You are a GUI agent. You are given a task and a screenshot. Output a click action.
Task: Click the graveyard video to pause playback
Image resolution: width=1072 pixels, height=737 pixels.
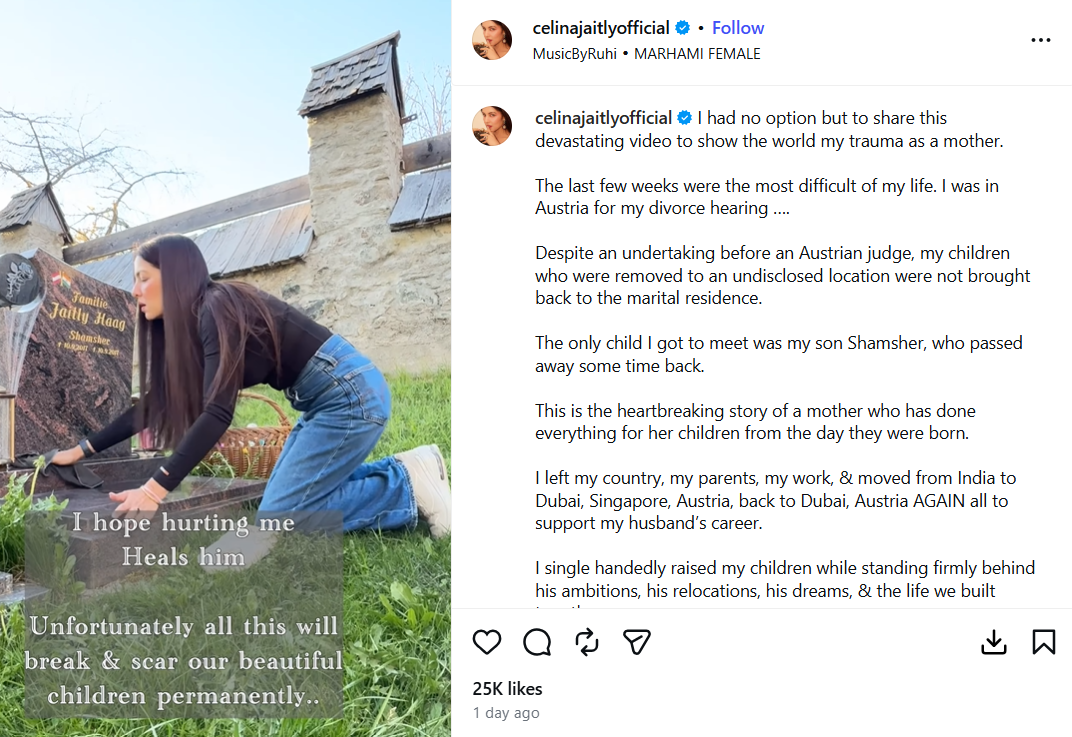(226, 273)
